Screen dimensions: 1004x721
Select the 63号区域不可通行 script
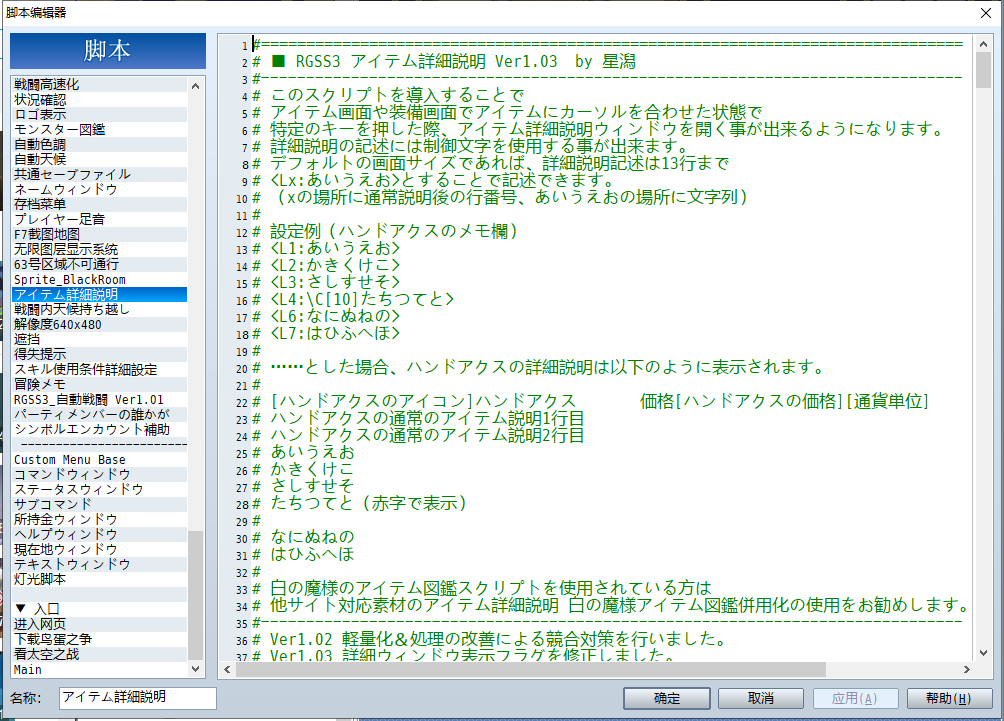[100, 264]
